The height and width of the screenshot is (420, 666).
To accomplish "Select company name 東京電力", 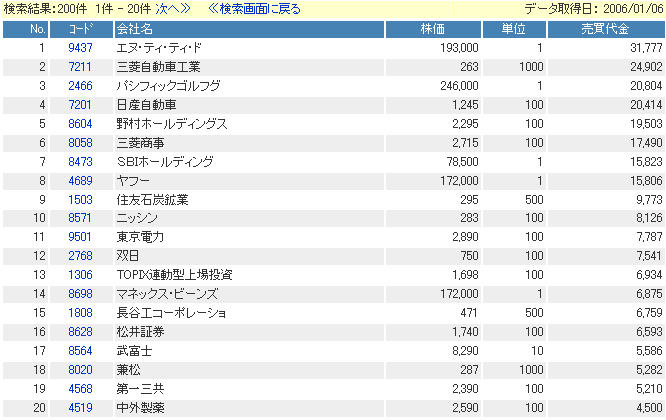I will [x=140, y=237].
